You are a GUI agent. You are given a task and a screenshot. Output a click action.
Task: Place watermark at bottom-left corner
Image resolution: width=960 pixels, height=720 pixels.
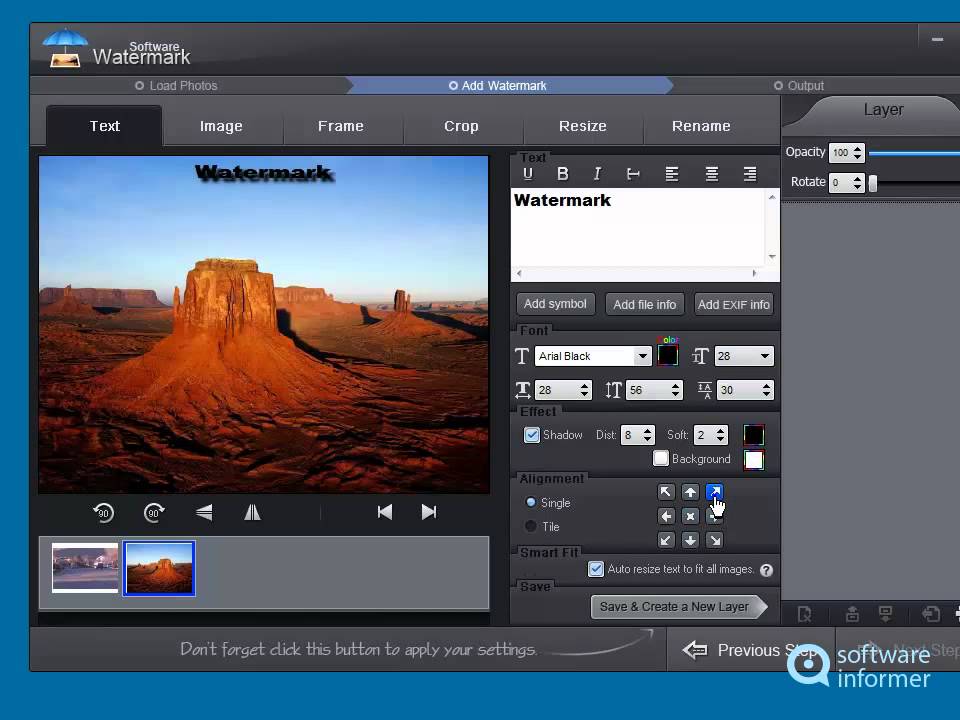click(x=666, y=540)
